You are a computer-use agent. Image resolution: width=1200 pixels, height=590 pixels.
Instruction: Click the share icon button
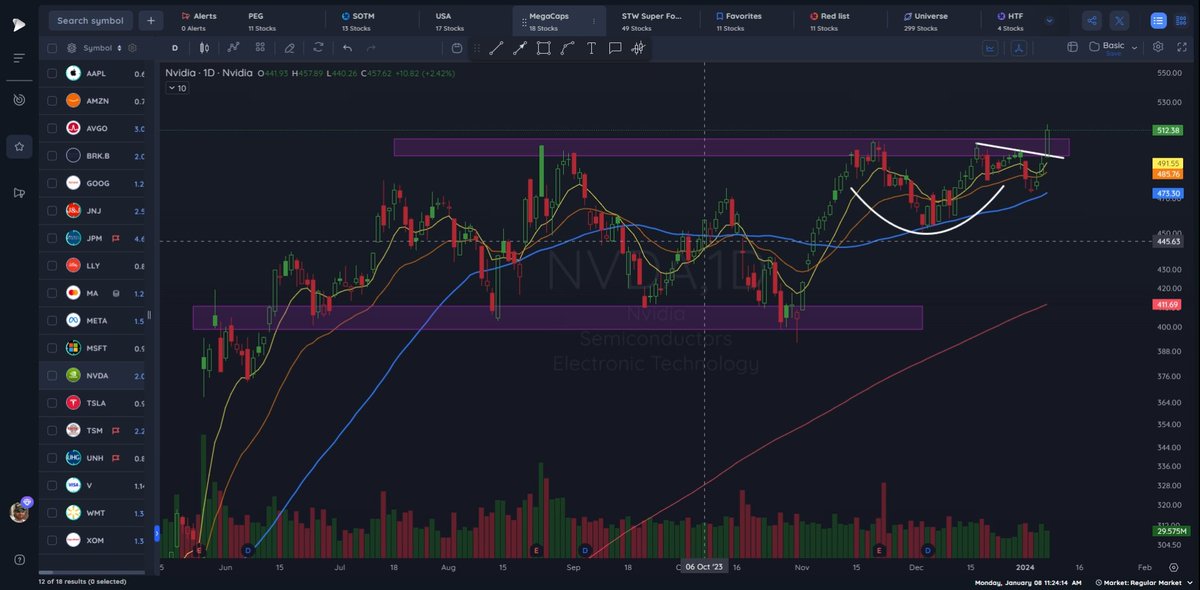tap(1091, 20)
